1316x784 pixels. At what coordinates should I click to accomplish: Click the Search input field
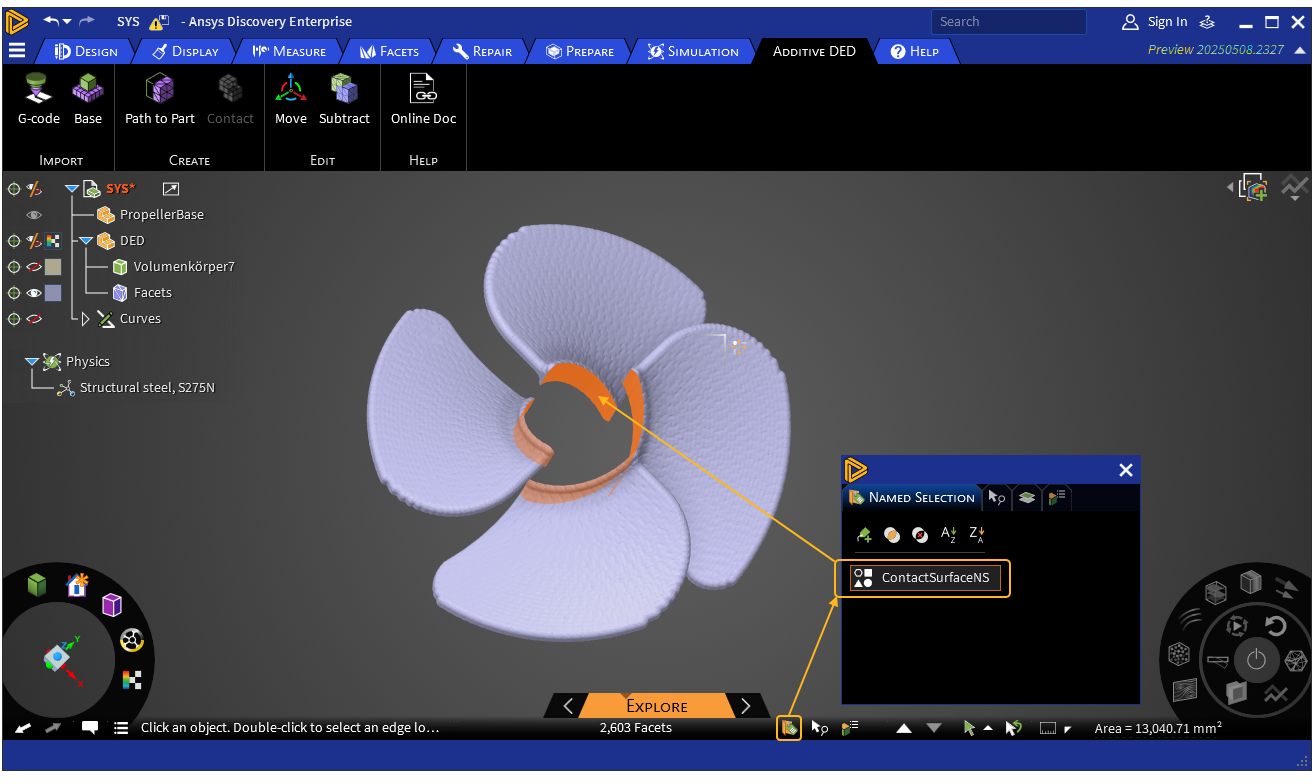click(1008, 22)
